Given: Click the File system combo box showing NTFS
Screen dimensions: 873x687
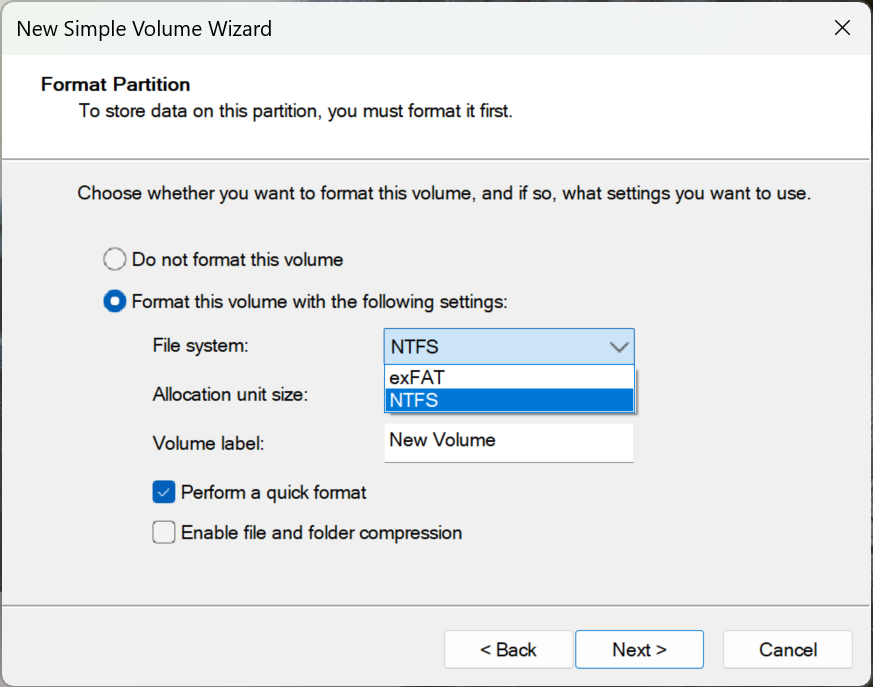Looking at the screenshot, I should click(495, 348).
